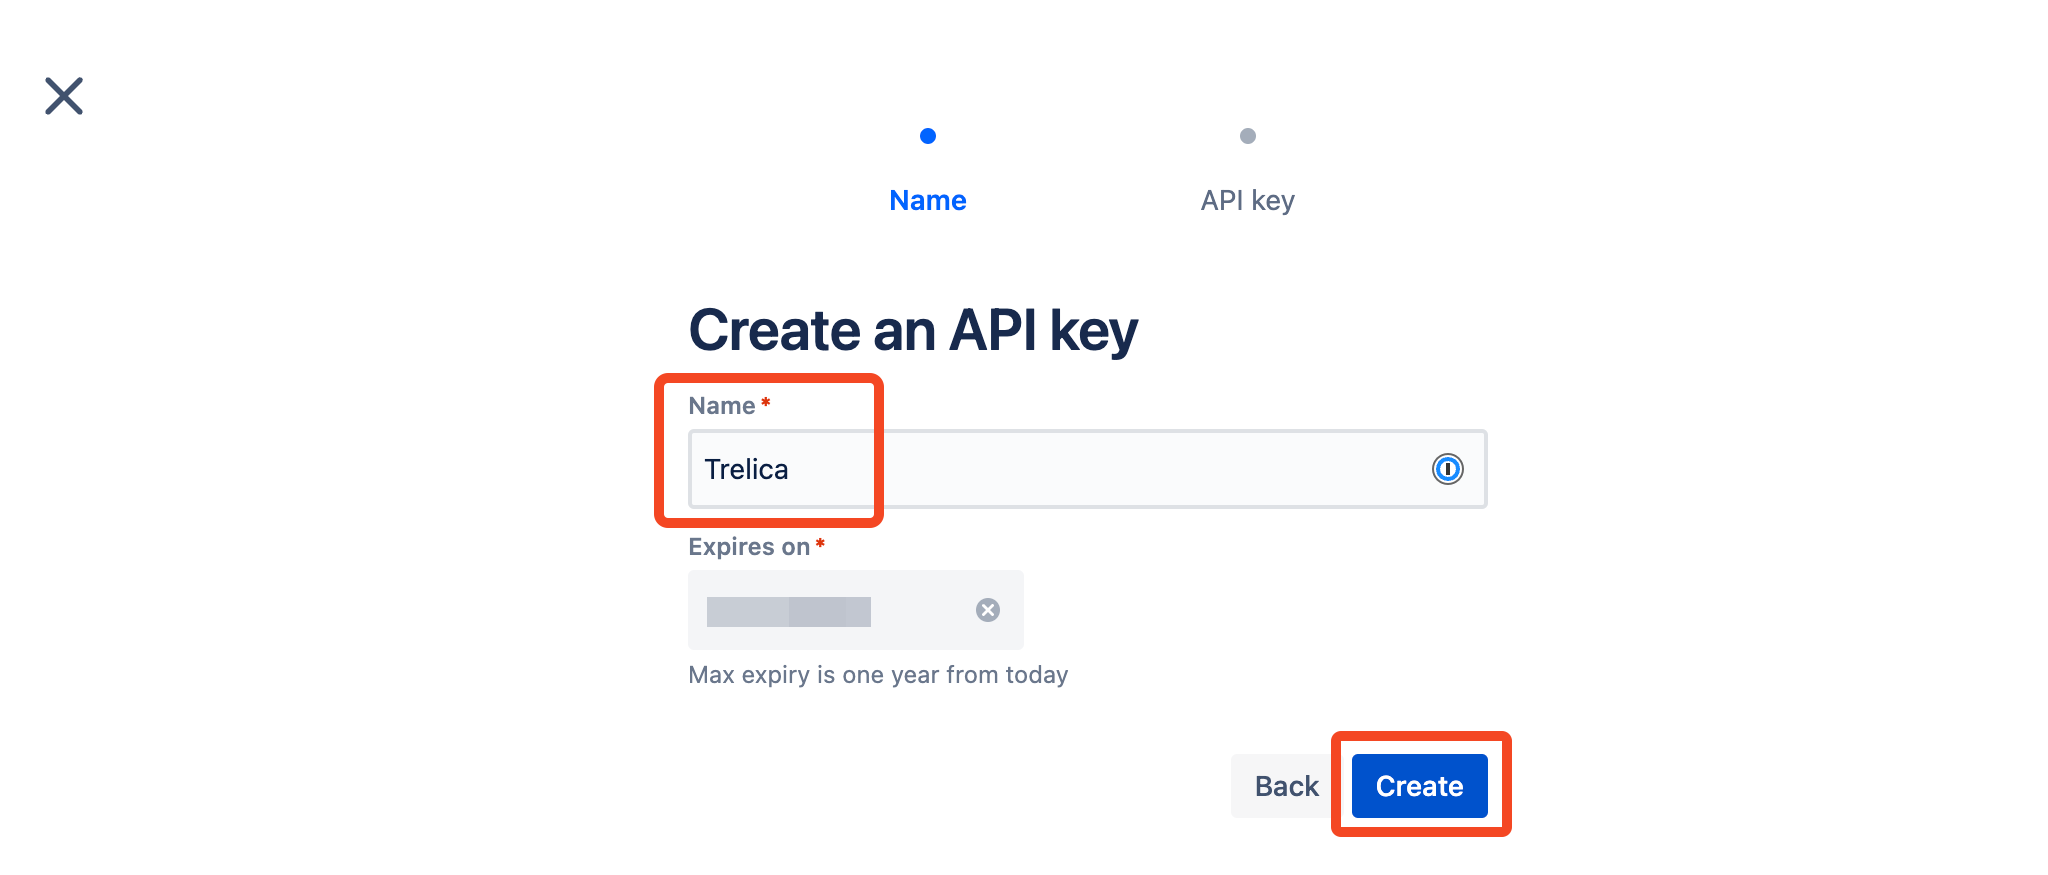Select the blue Name step indicator dot
This screenshot has width=2048, height=875.
tap(928, 136)
